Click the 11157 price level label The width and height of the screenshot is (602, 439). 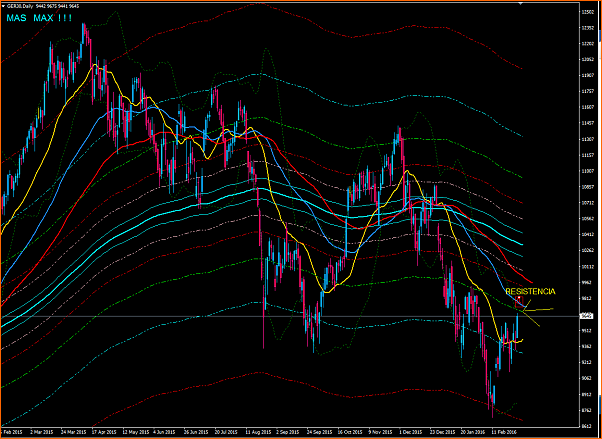(586, 155)
